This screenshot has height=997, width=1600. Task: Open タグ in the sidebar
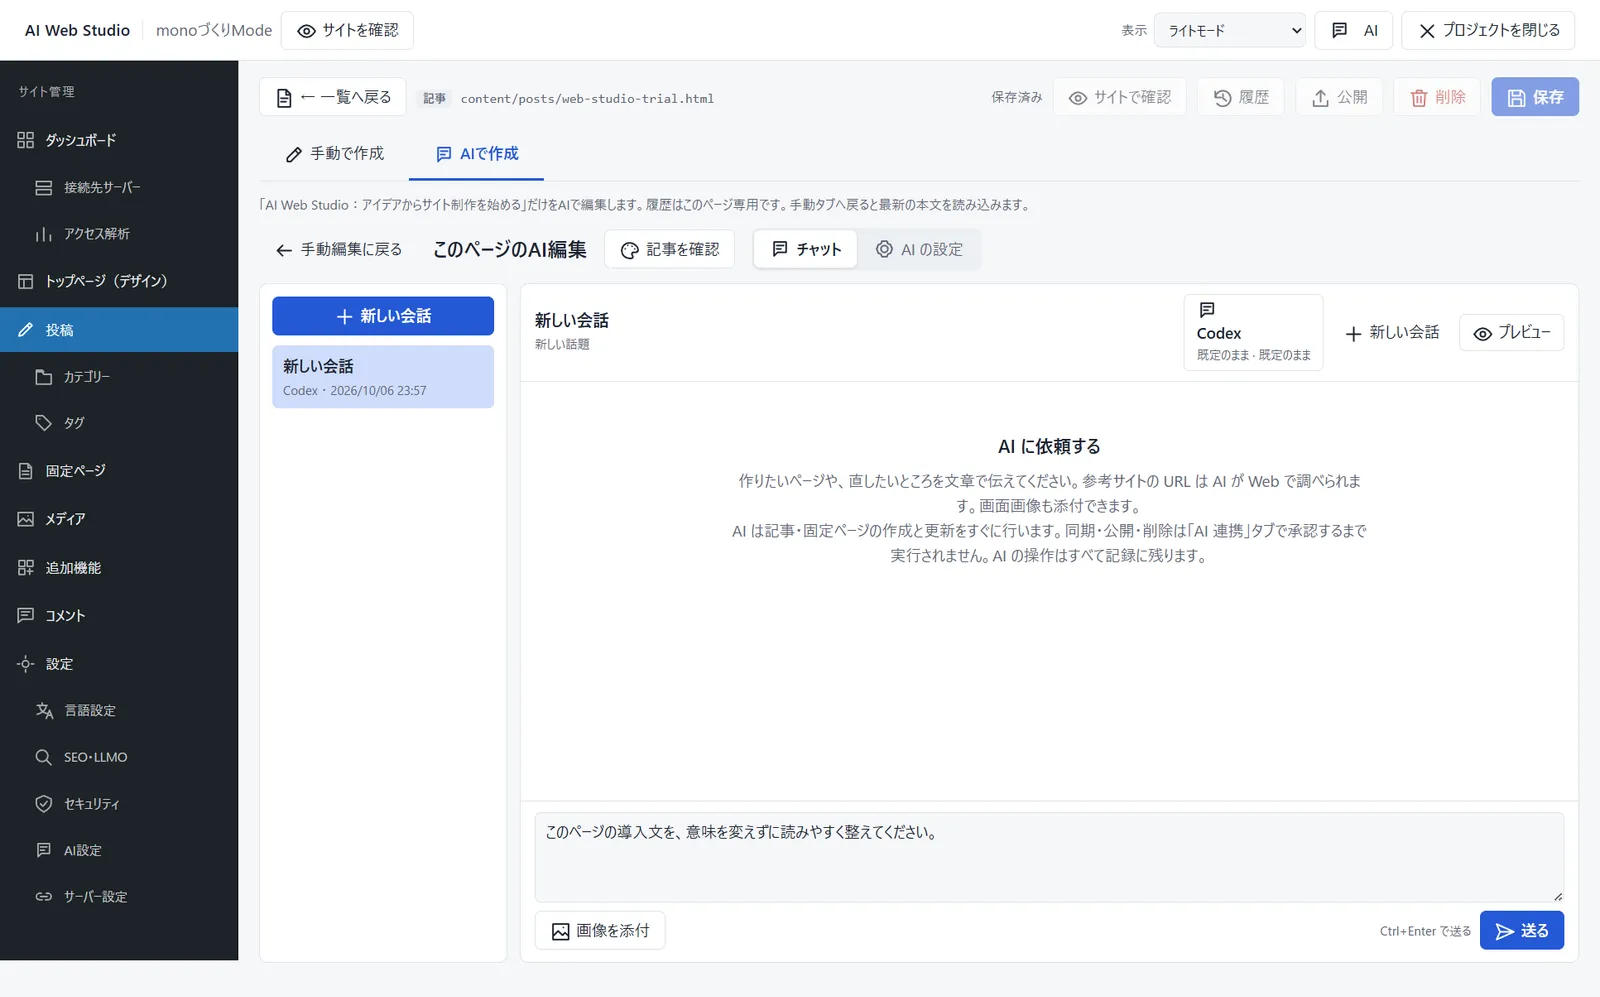[x=119, y=423]
